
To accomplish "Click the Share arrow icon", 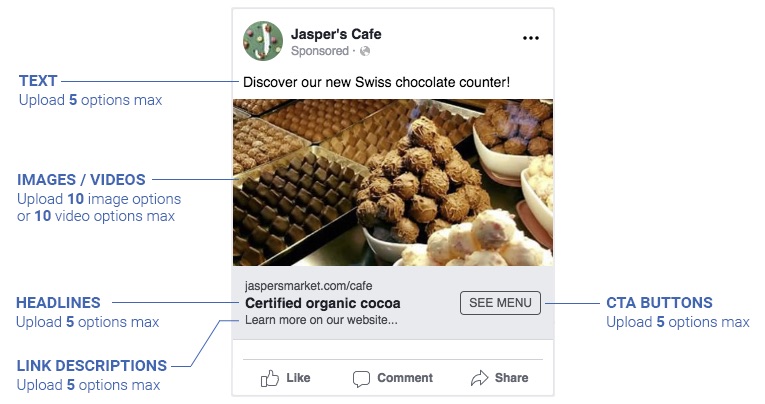I will coord(479,378).
